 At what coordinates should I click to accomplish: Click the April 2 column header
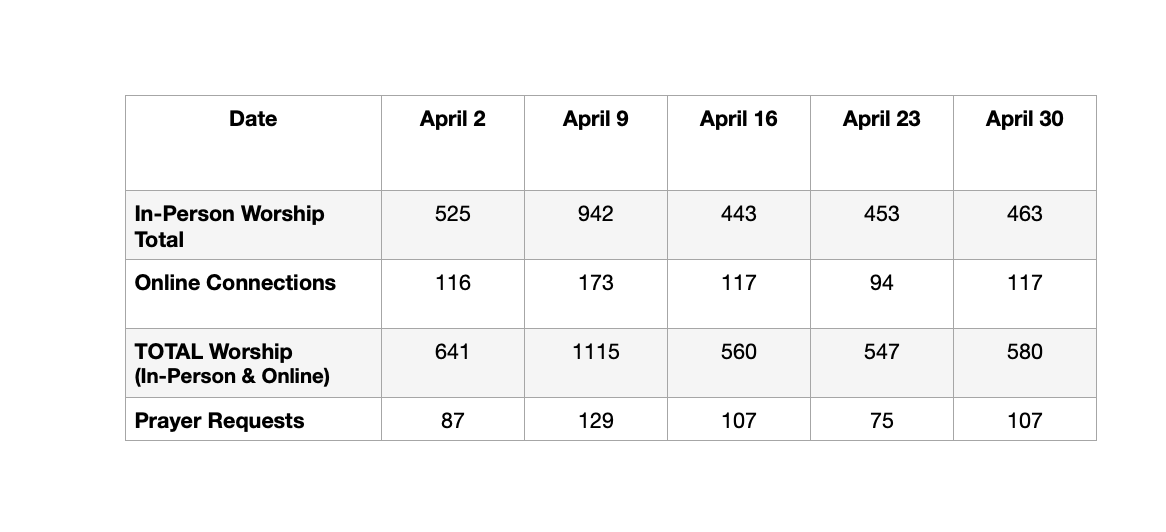tap(453, 143)
